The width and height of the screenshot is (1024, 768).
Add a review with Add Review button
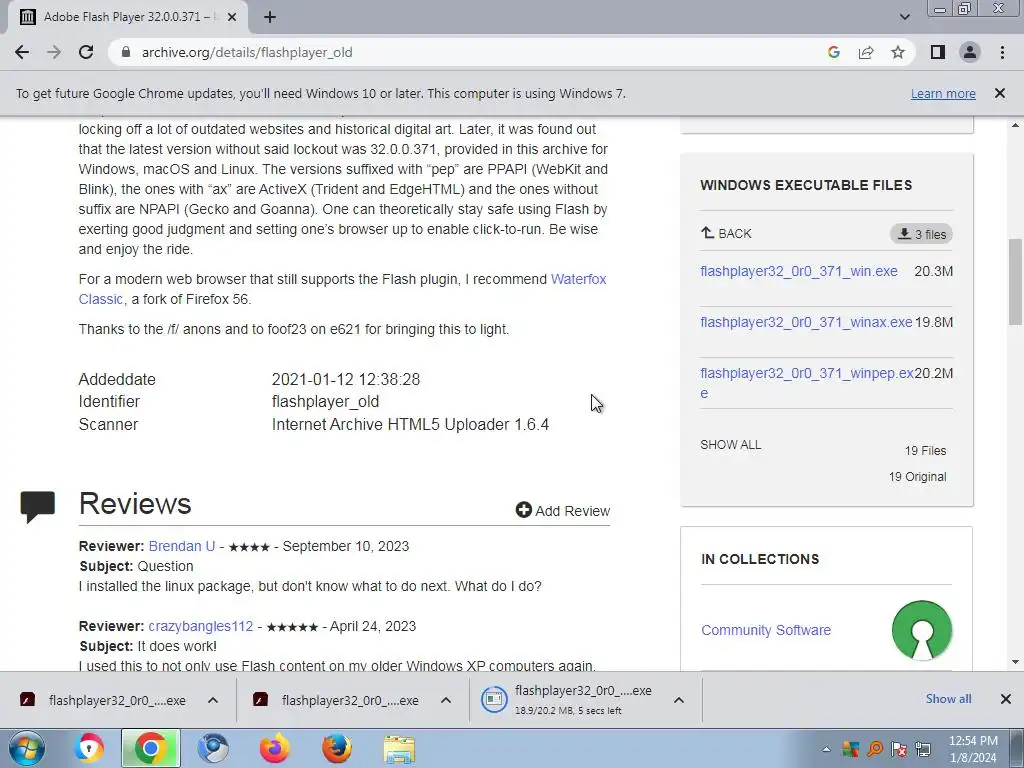562,511
